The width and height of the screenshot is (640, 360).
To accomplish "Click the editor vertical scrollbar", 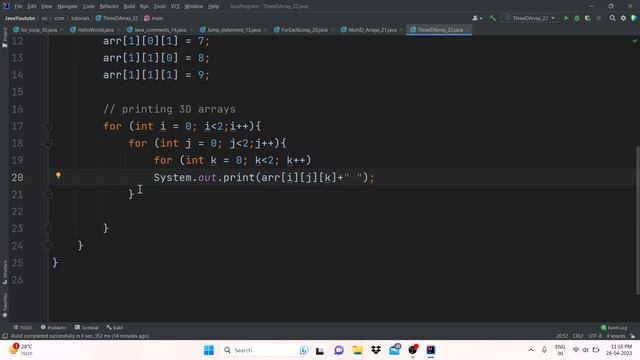I will [x=638, y=220].
